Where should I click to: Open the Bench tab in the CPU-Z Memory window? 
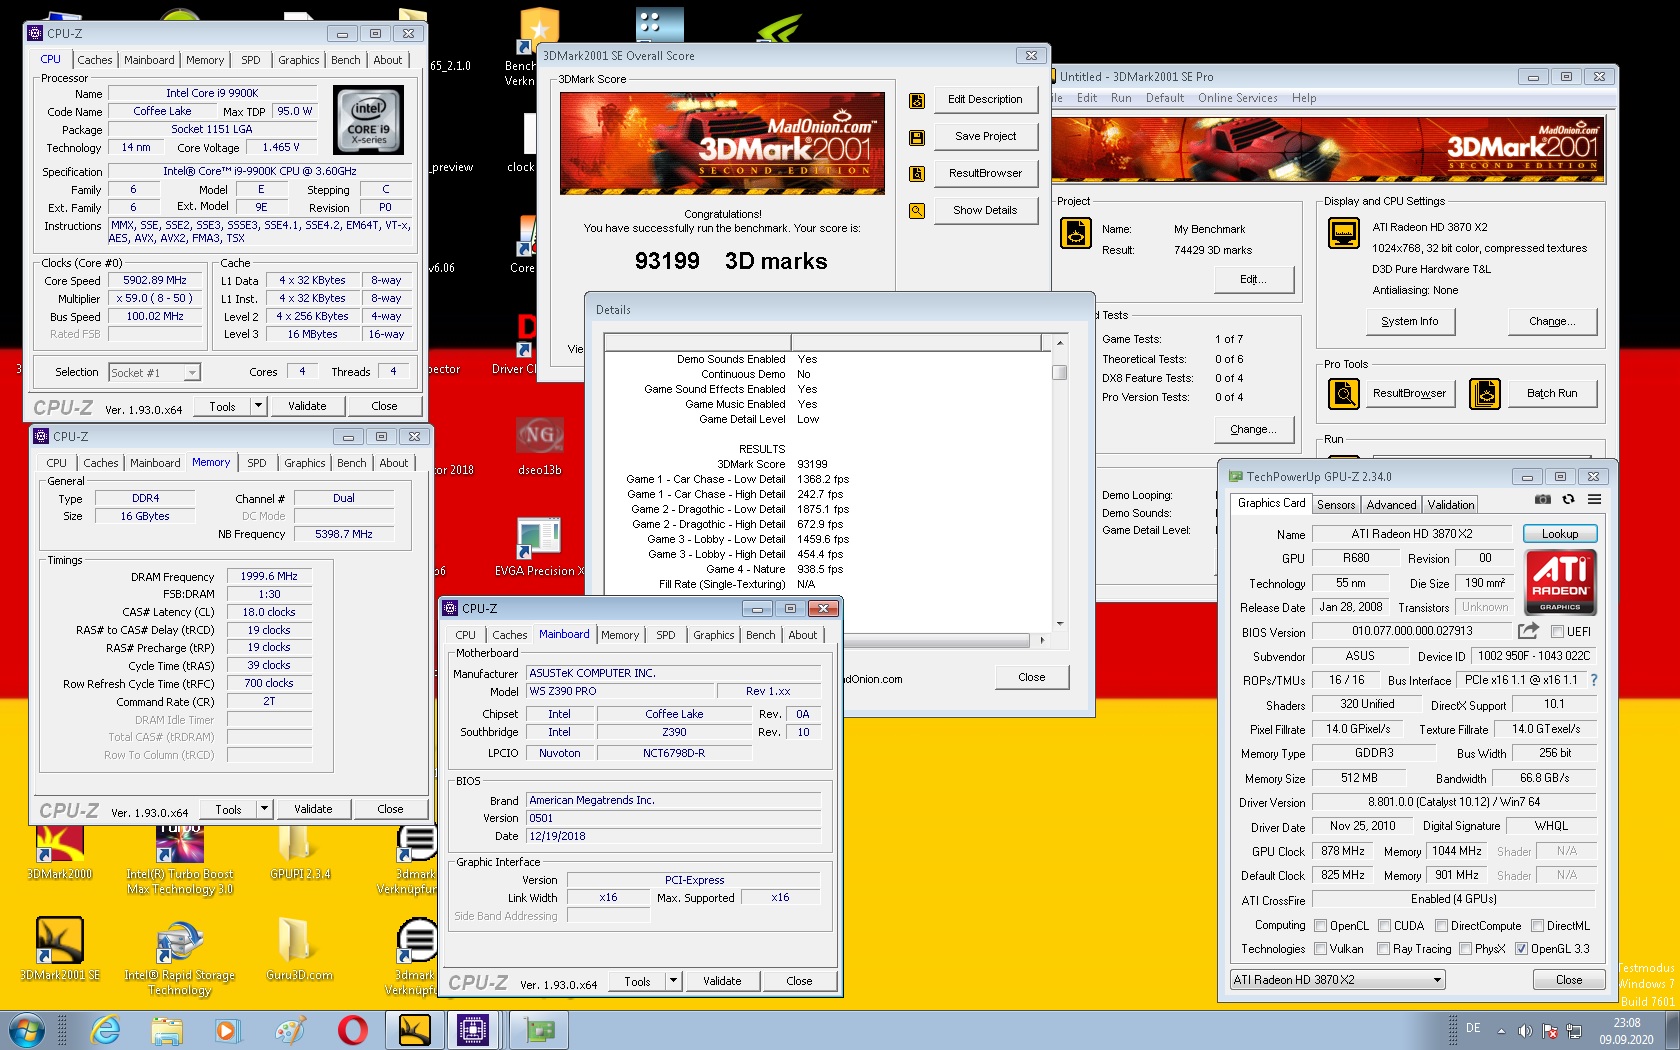pyautogui.click(x=351, y=463)
